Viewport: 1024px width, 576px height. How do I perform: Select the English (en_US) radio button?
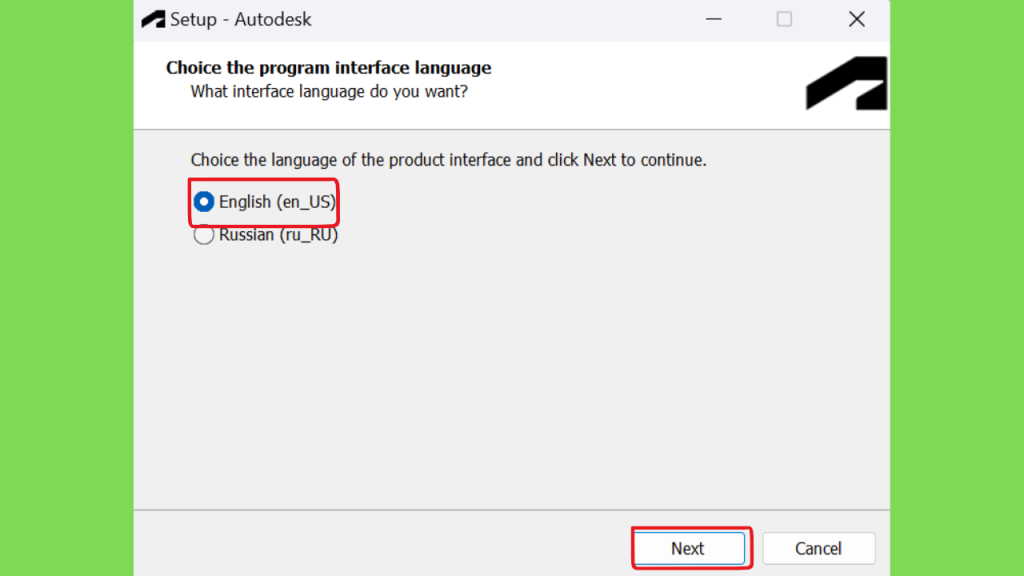[204, 202]
